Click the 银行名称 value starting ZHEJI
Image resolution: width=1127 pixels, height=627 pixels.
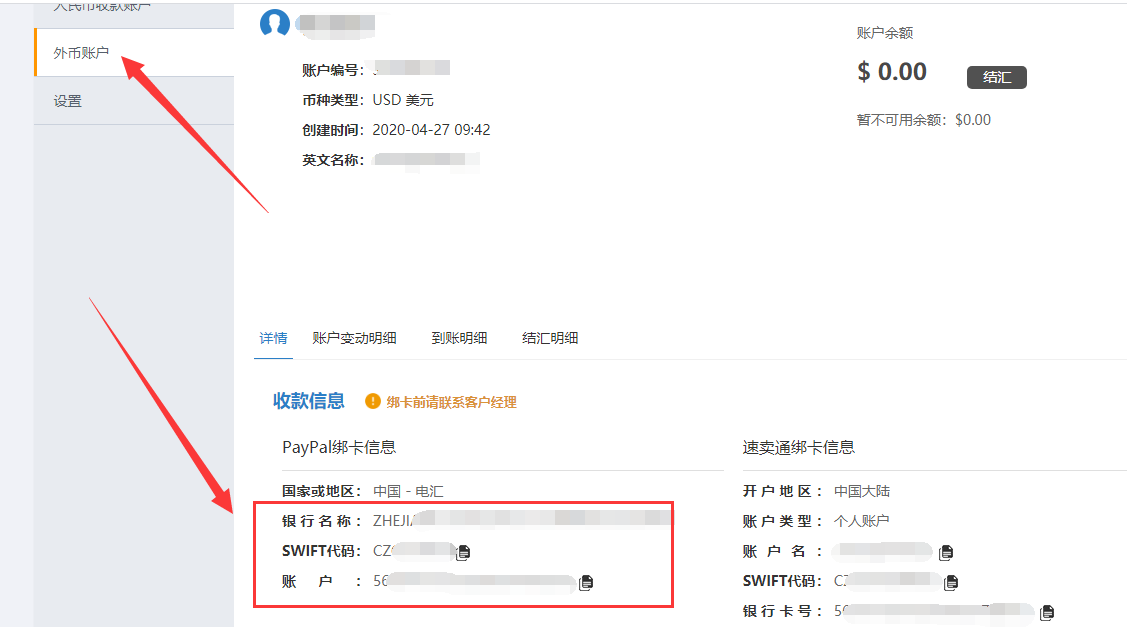pyautogui.click(x=522, y=520)
